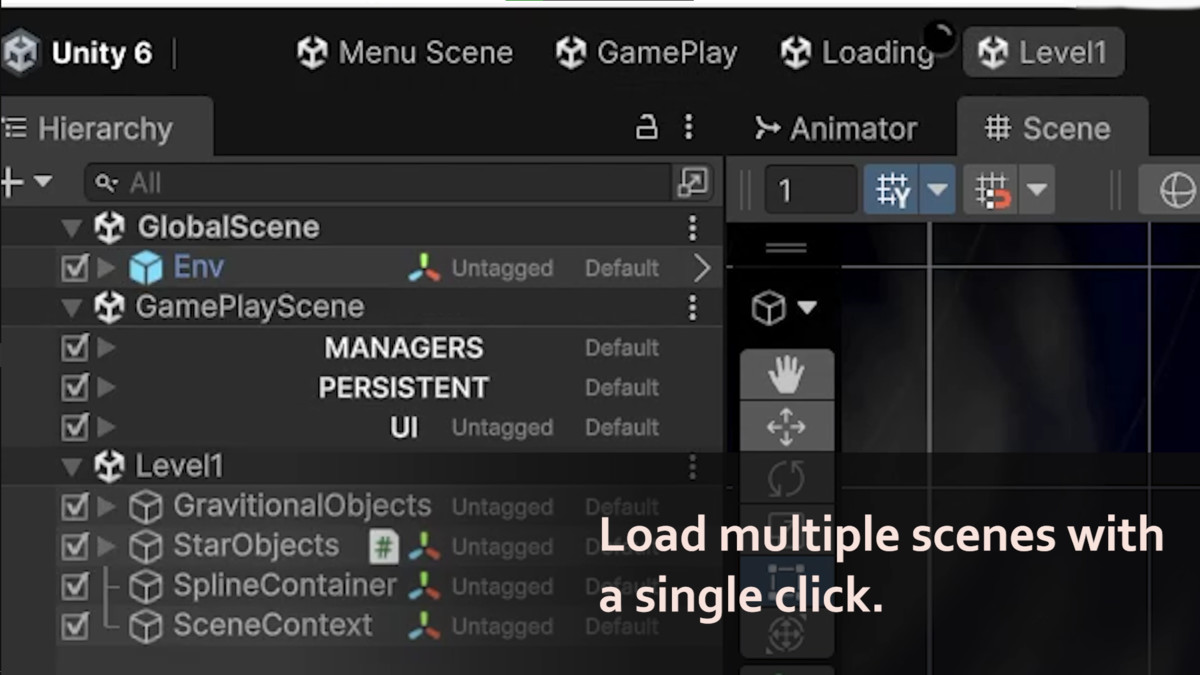This screenshot has height=675, width=1200.
Task: Collapse the GamePlayScene foldout
Action: [71, 308]
